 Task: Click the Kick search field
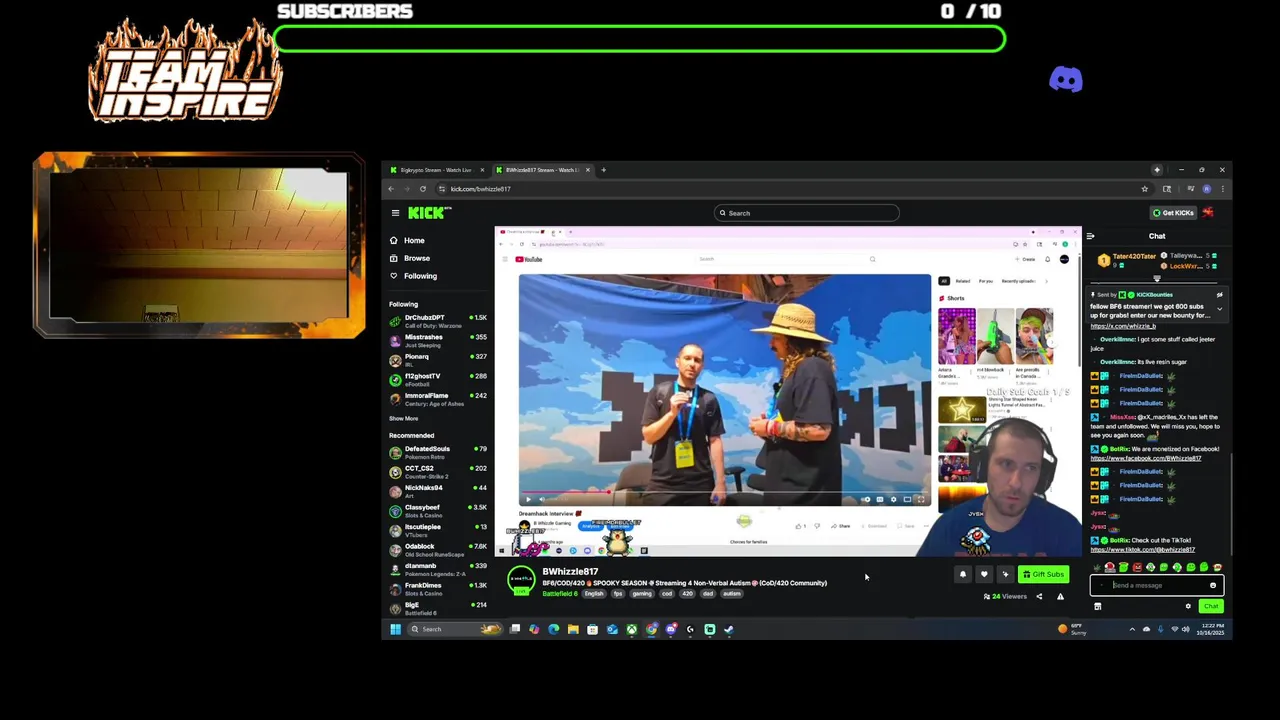pyautogui.click(x=807, y=213)
